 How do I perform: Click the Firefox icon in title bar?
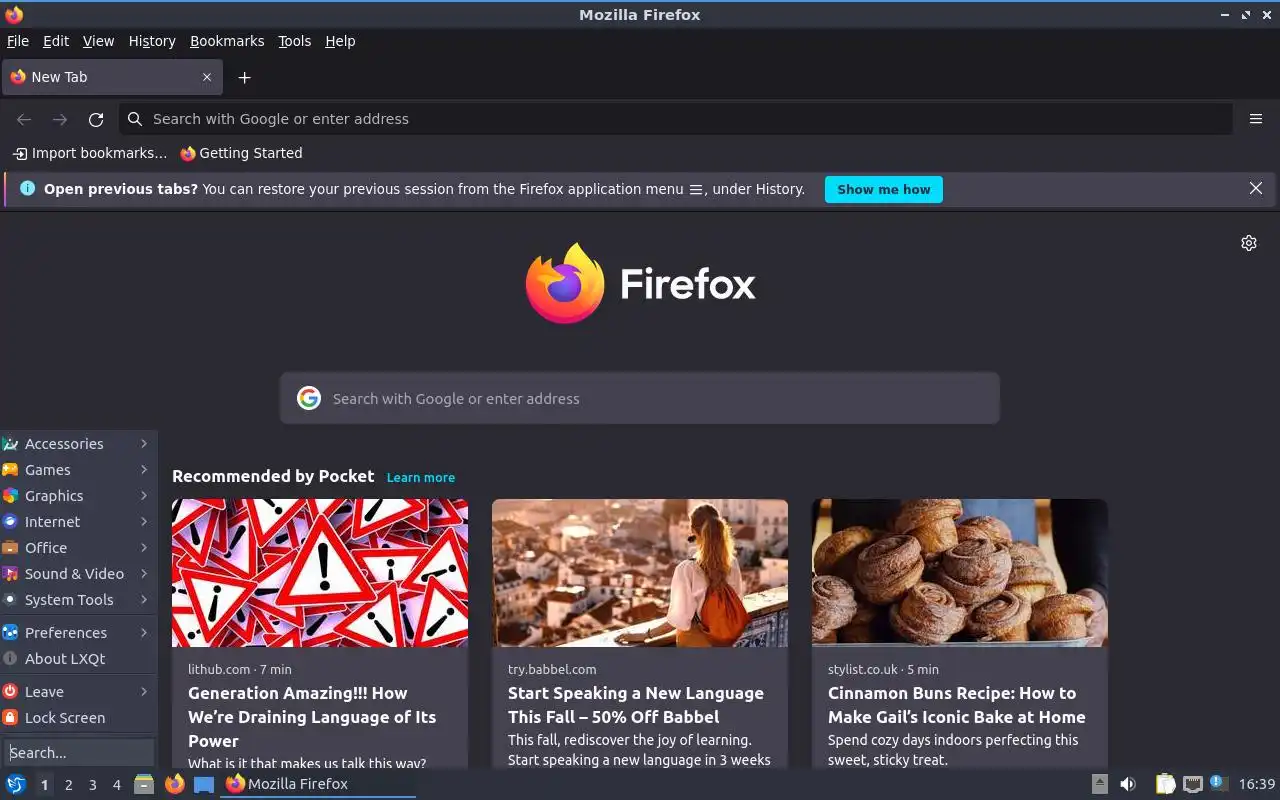[14, 14]
